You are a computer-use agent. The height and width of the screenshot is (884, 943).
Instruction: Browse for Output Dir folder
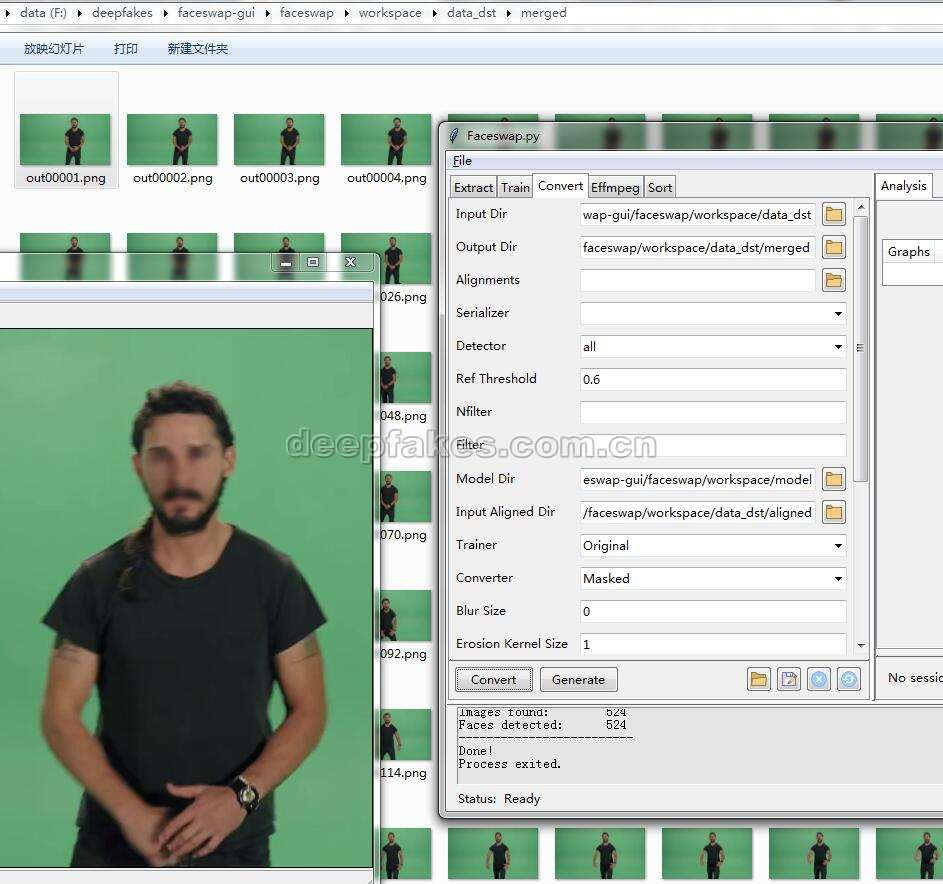coord(833,247)
